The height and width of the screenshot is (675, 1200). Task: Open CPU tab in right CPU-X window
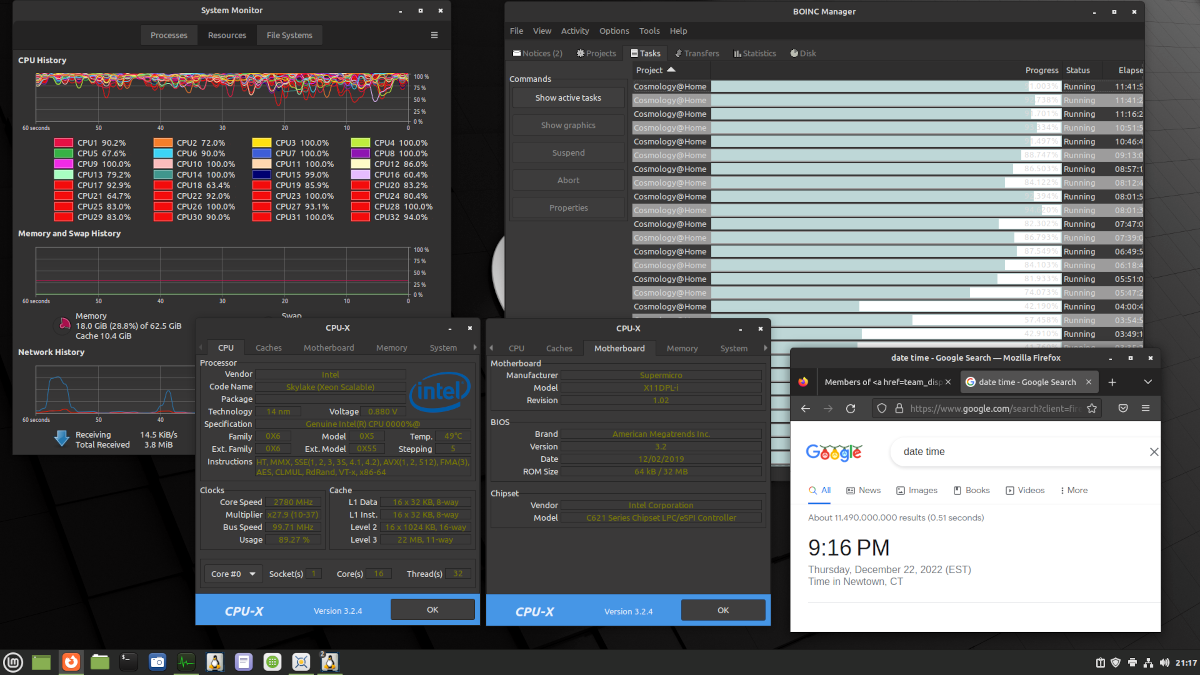(x=516, y=348)
